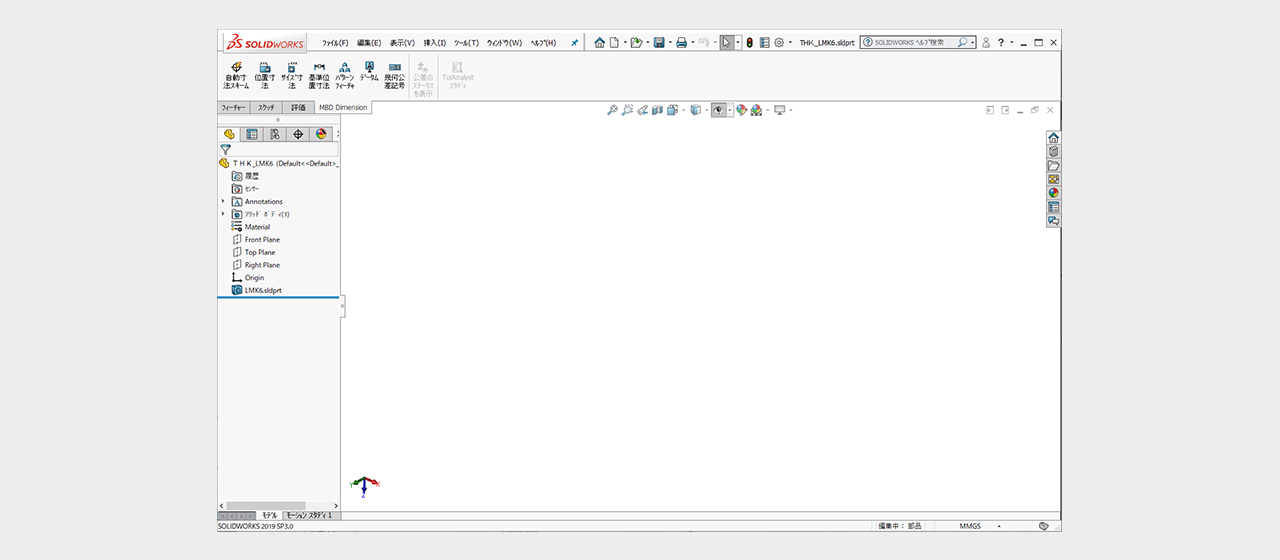Viewport: 1280px width, 560px height.
Task: Toggle the Select cursor tool
Action: pos(726,43)
